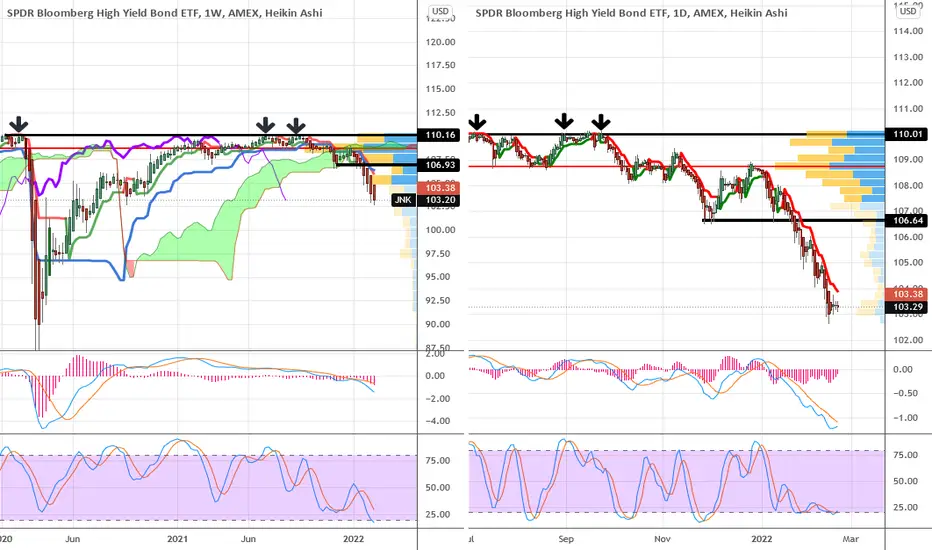Click the 105.00 price scale value
Screen dimensions: 932x550
[x=908, y=263]
